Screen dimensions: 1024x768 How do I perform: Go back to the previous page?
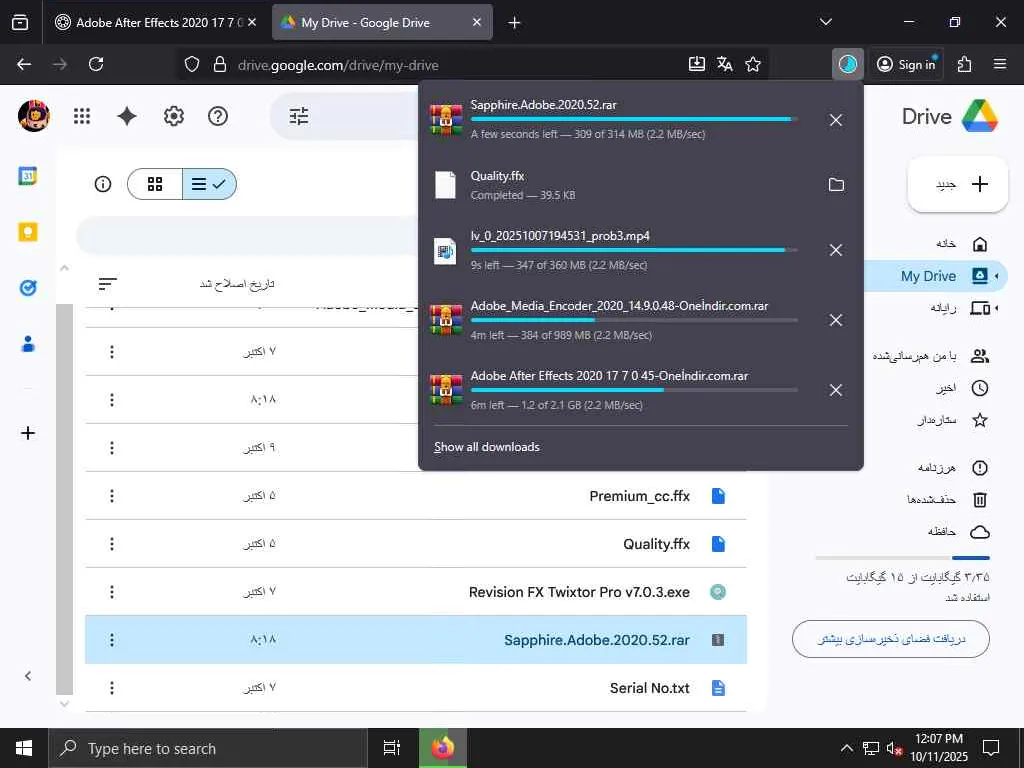pyautogui.click(x=24, y=64)
